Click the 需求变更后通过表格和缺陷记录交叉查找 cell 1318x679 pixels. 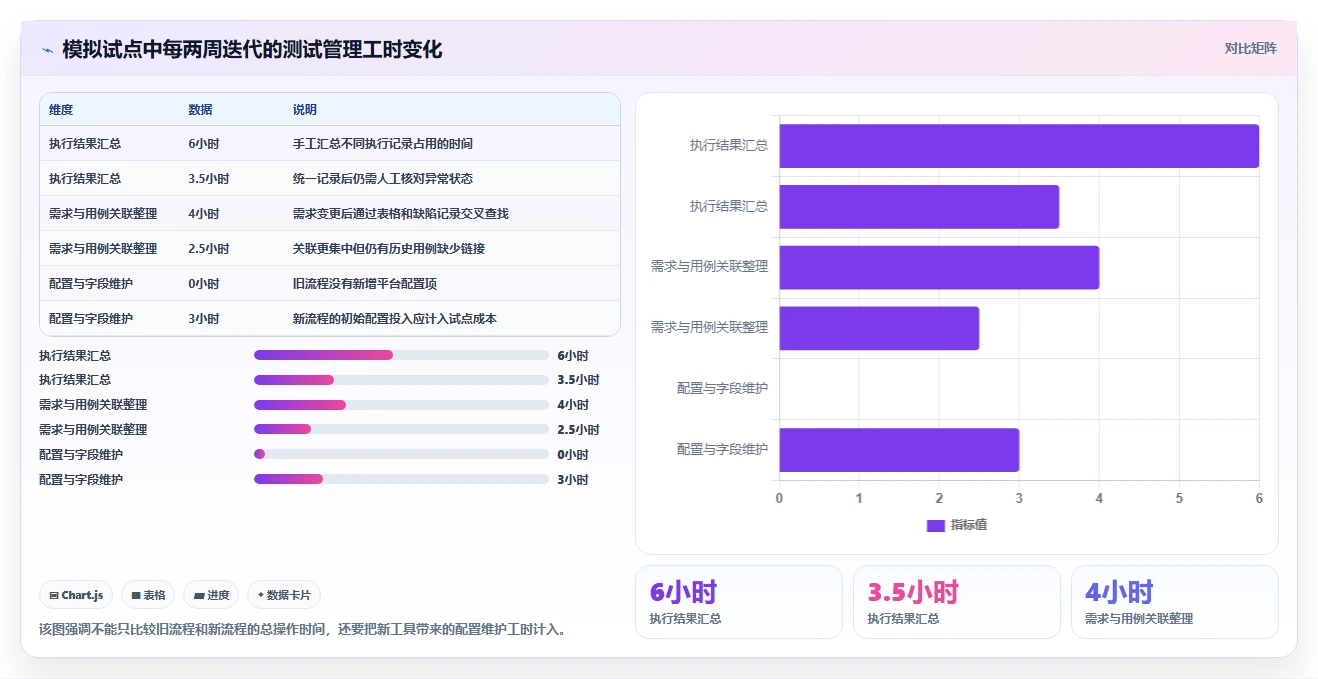click(401, 214)
